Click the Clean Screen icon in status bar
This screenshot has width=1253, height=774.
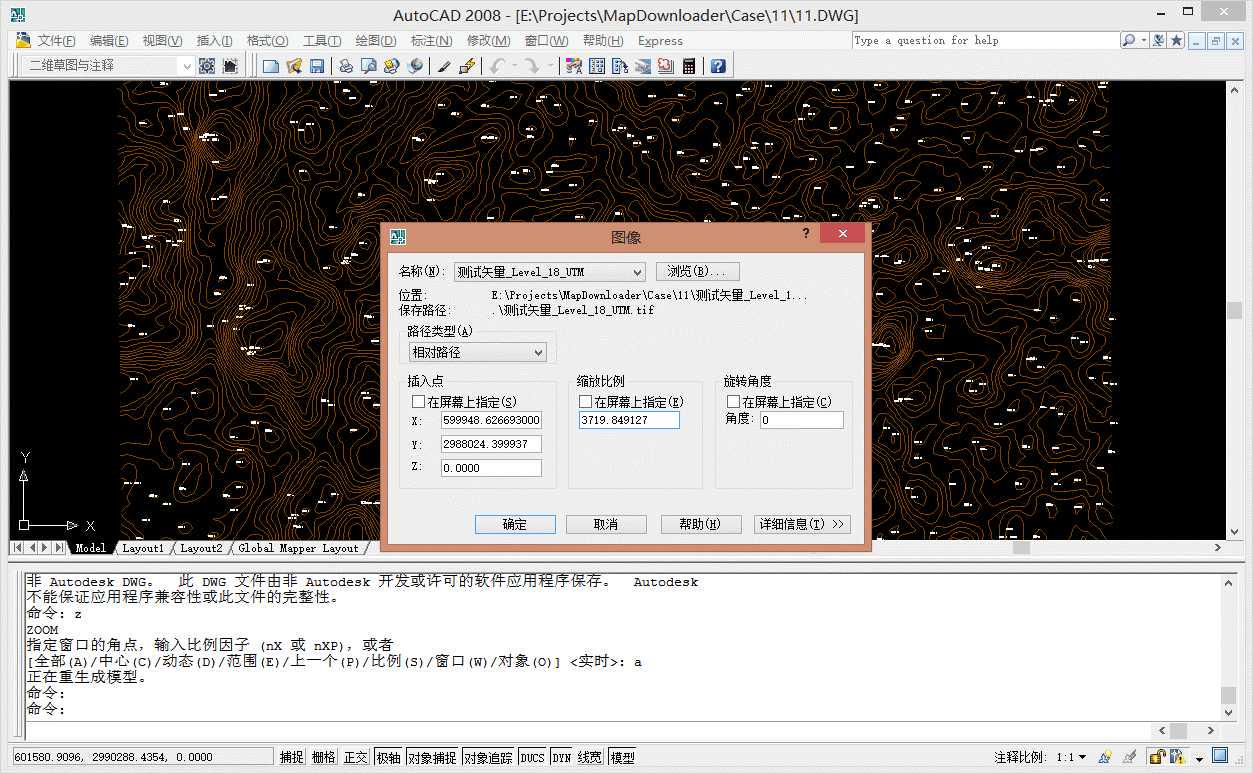1220,756
